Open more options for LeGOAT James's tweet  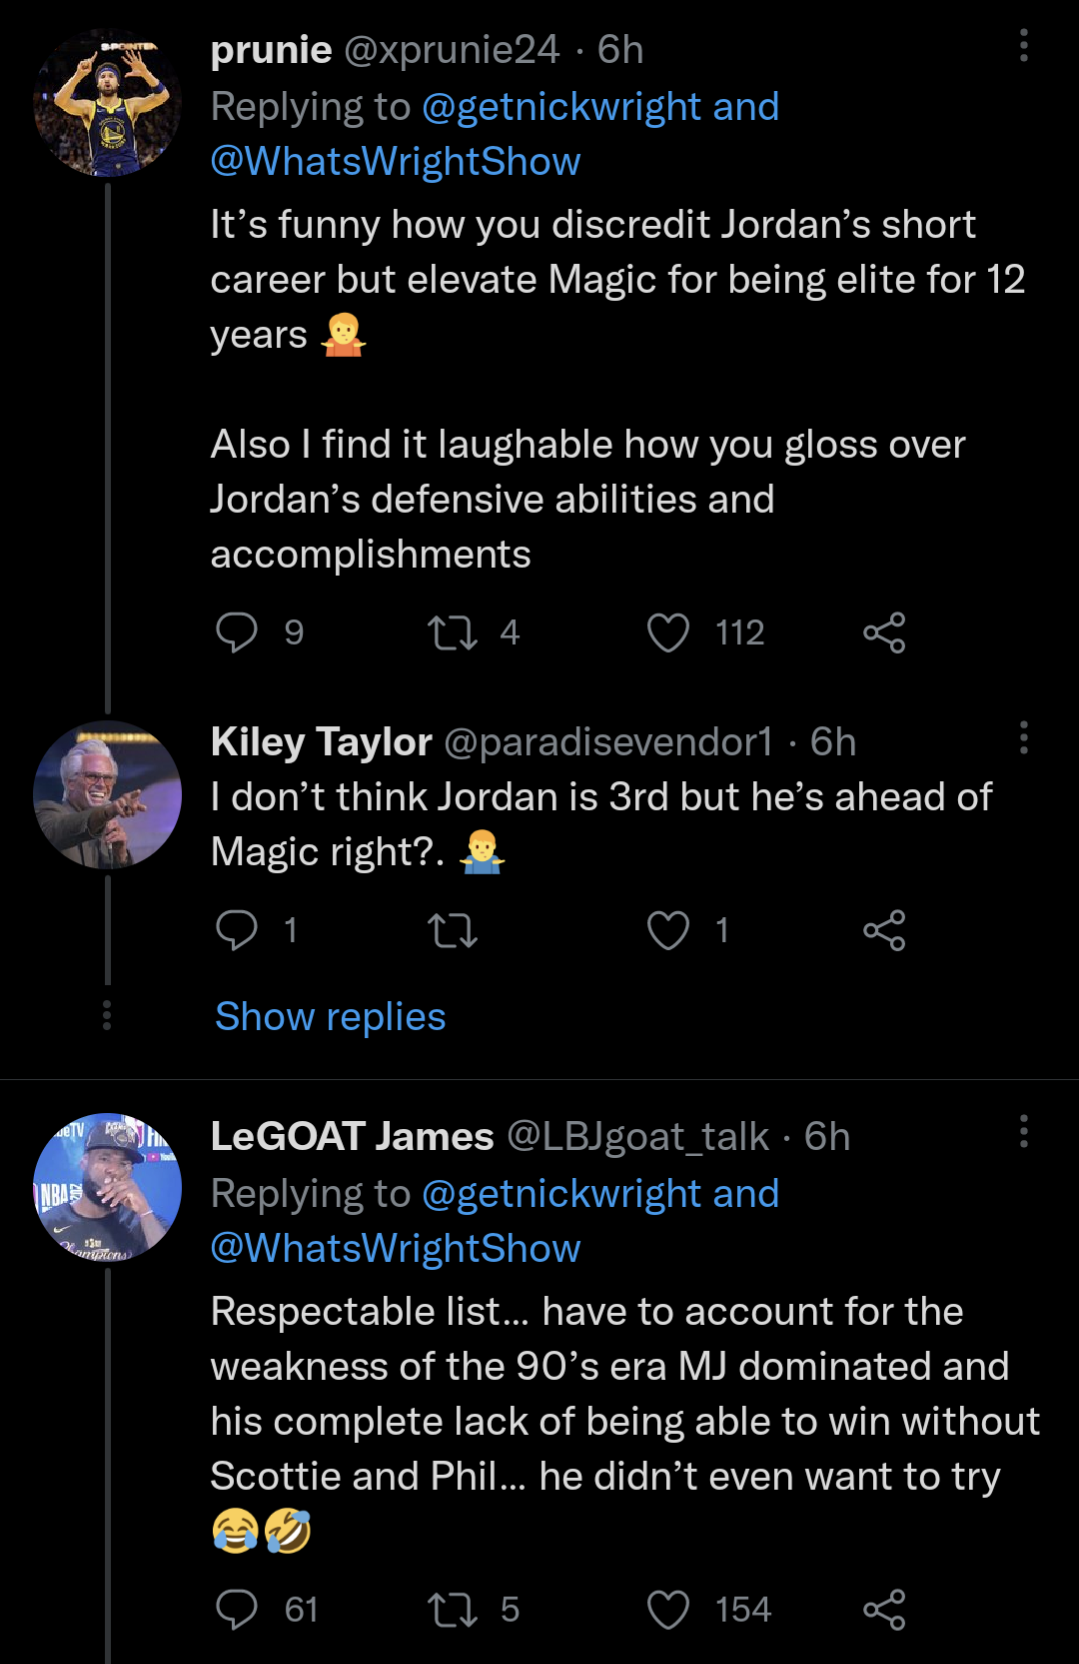coord(1023,1132)
